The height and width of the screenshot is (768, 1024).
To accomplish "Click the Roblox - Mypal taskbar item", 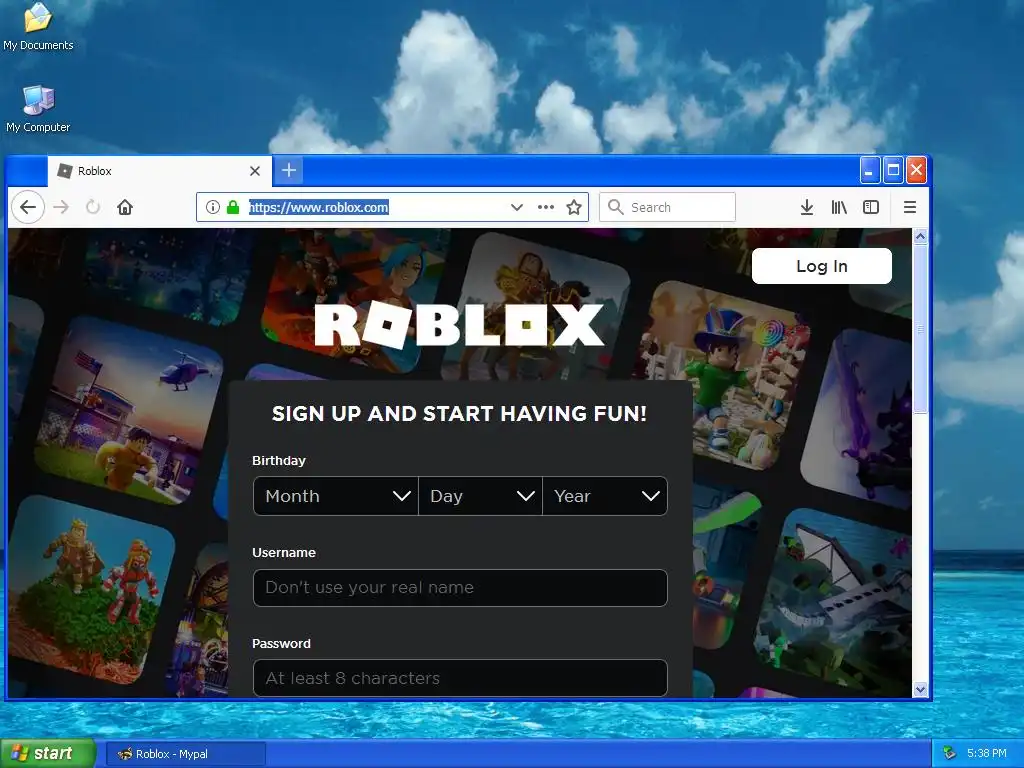I will (185, 754).
